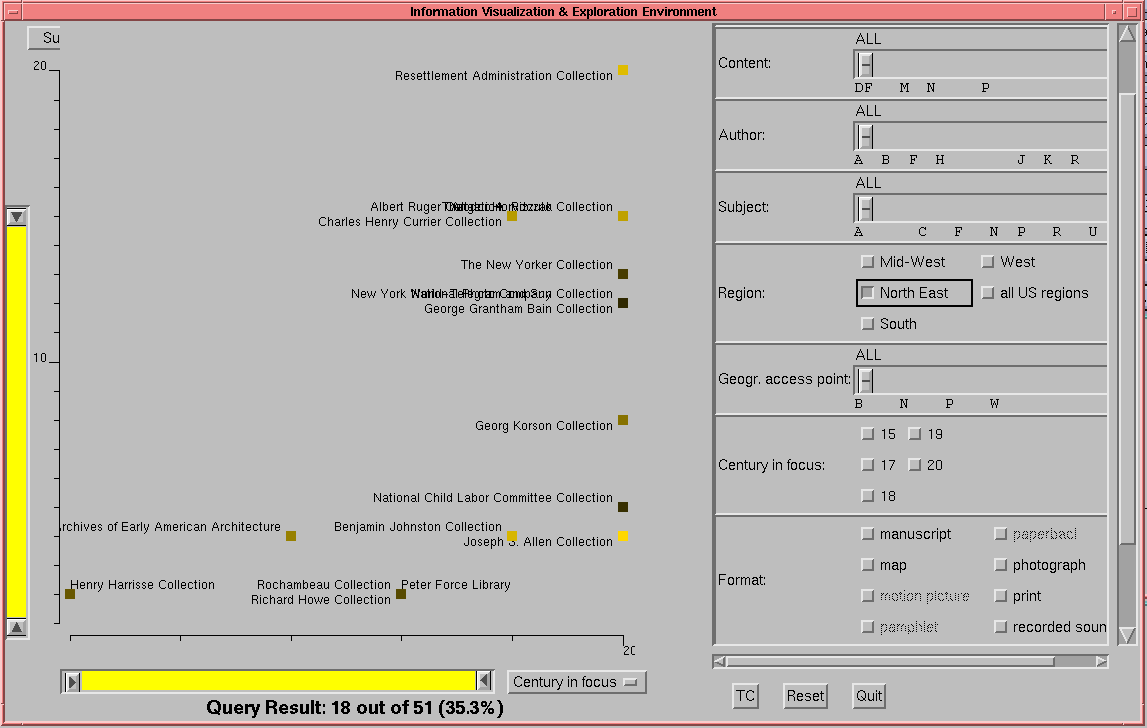Click the Content slider thumb
This screenshot has height=728, width=1147.
coord(865,64)
